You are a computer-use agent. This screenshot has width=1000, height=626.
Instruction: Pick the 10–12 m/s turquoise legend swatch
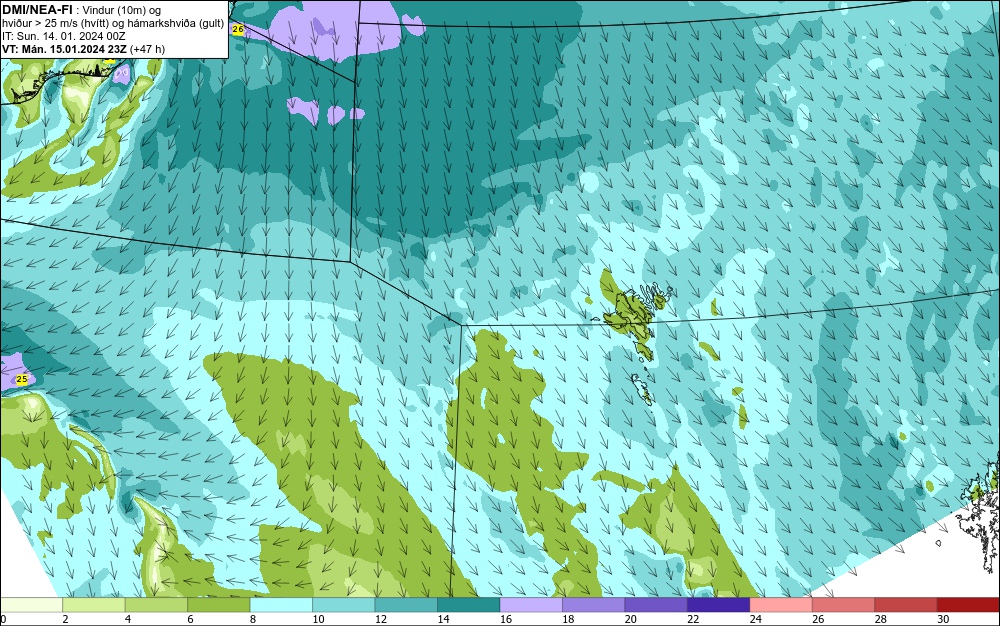tap(344, 605)
